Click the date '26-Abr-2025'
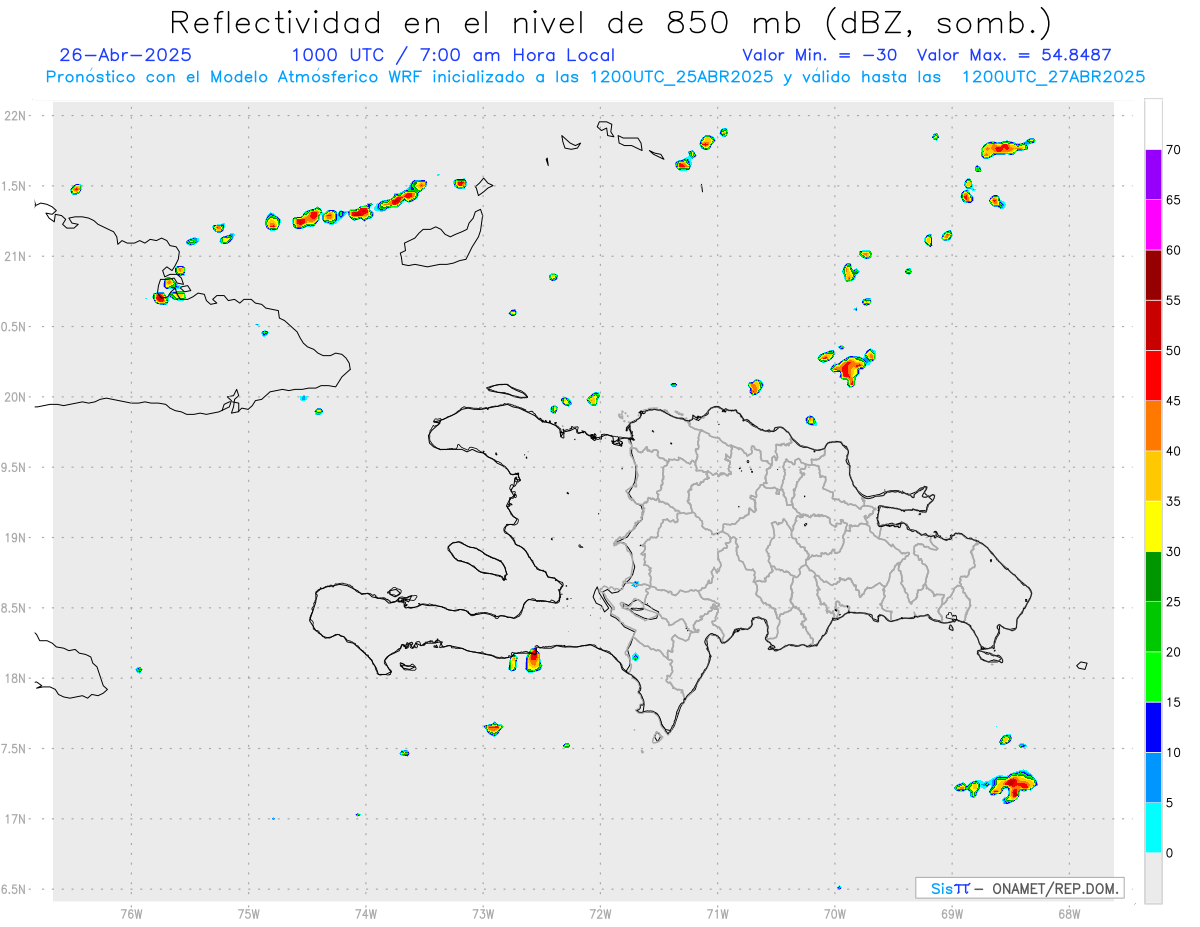The image size is (1200, 927). (126, 55)
